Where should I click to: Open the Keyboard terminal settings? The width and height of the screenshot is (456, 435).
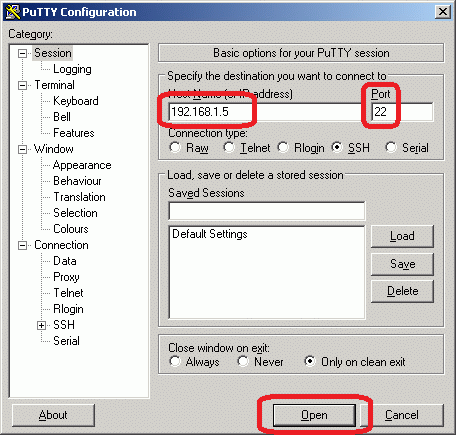(x=76, y=101)
